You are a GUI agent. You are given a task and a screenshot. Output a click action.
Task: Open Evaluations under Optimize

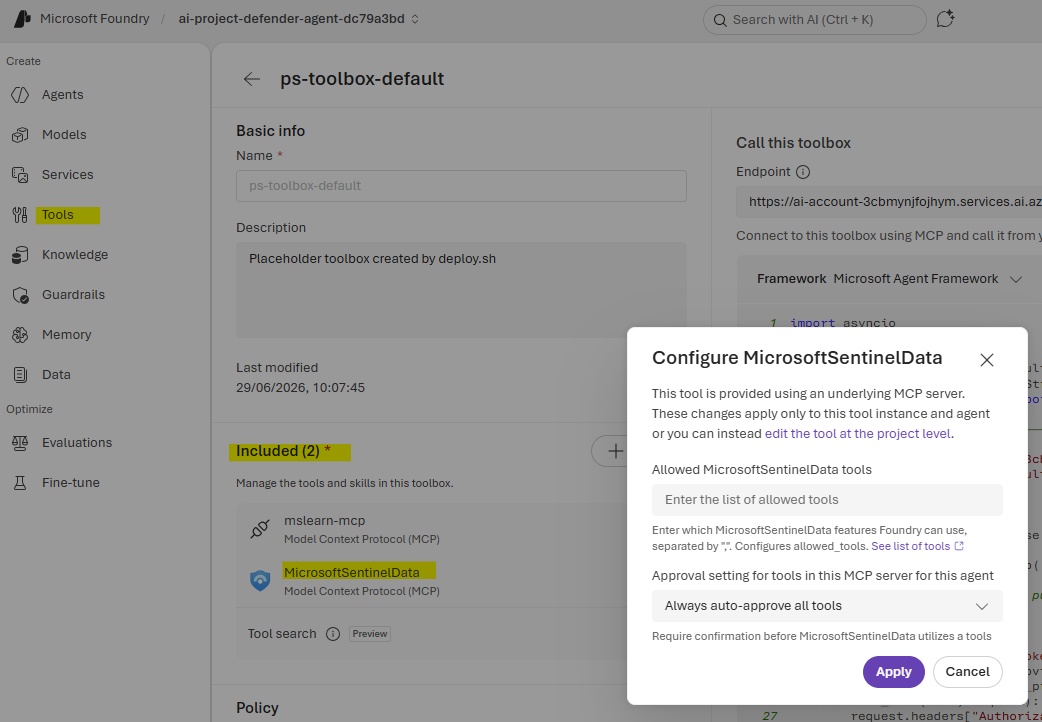click(x=76, y=442)
